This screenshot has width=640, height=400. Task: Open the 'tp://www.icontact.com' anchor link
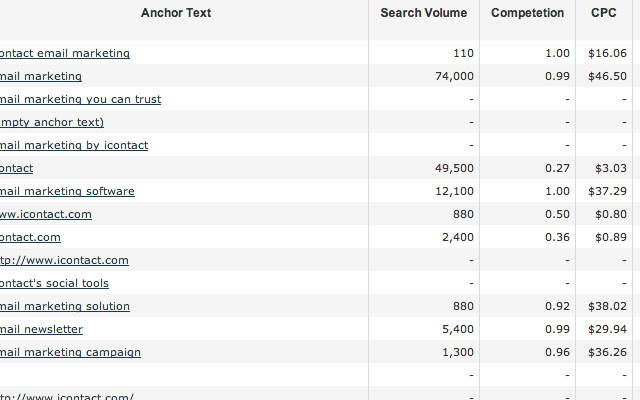coord(64,260)
